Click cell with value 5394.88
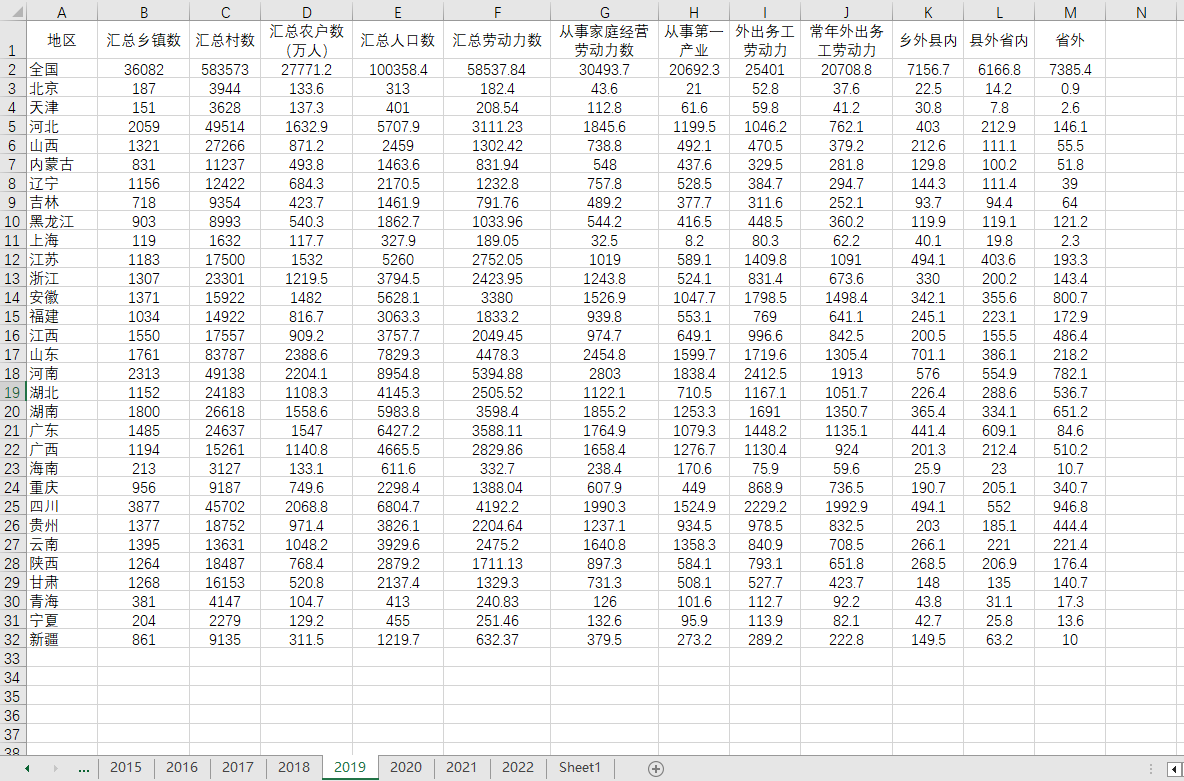Viewport: 1184px width, 781px height. [497, 373]
